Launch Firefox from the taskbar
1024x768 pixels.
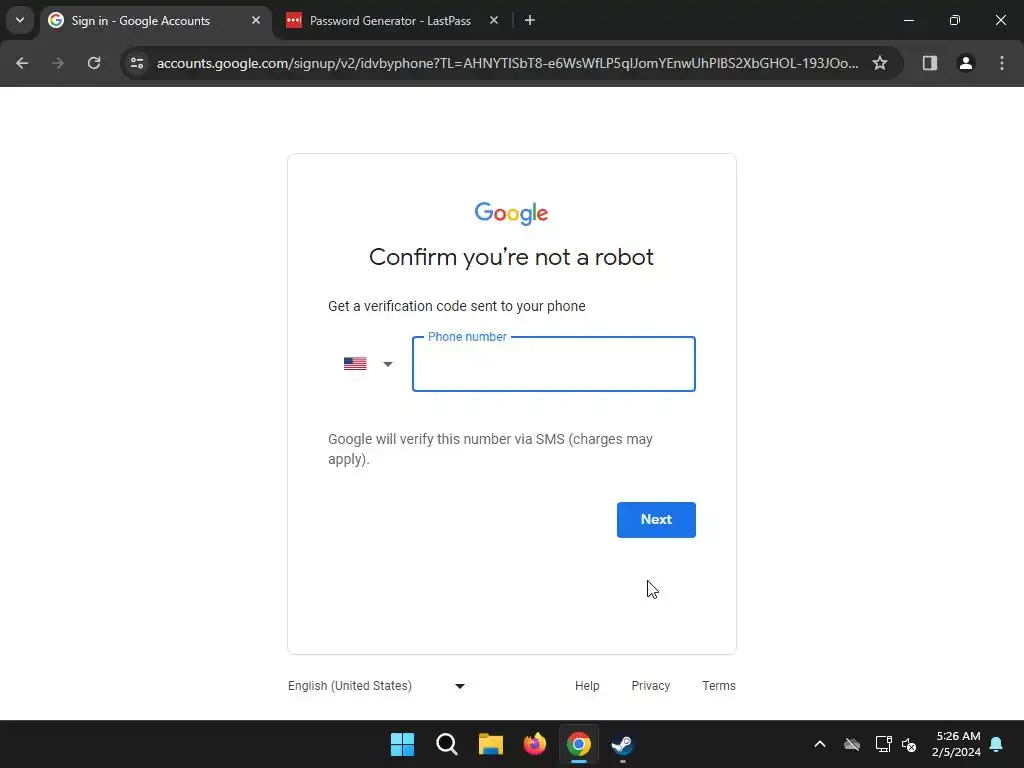tap(535, 744)
